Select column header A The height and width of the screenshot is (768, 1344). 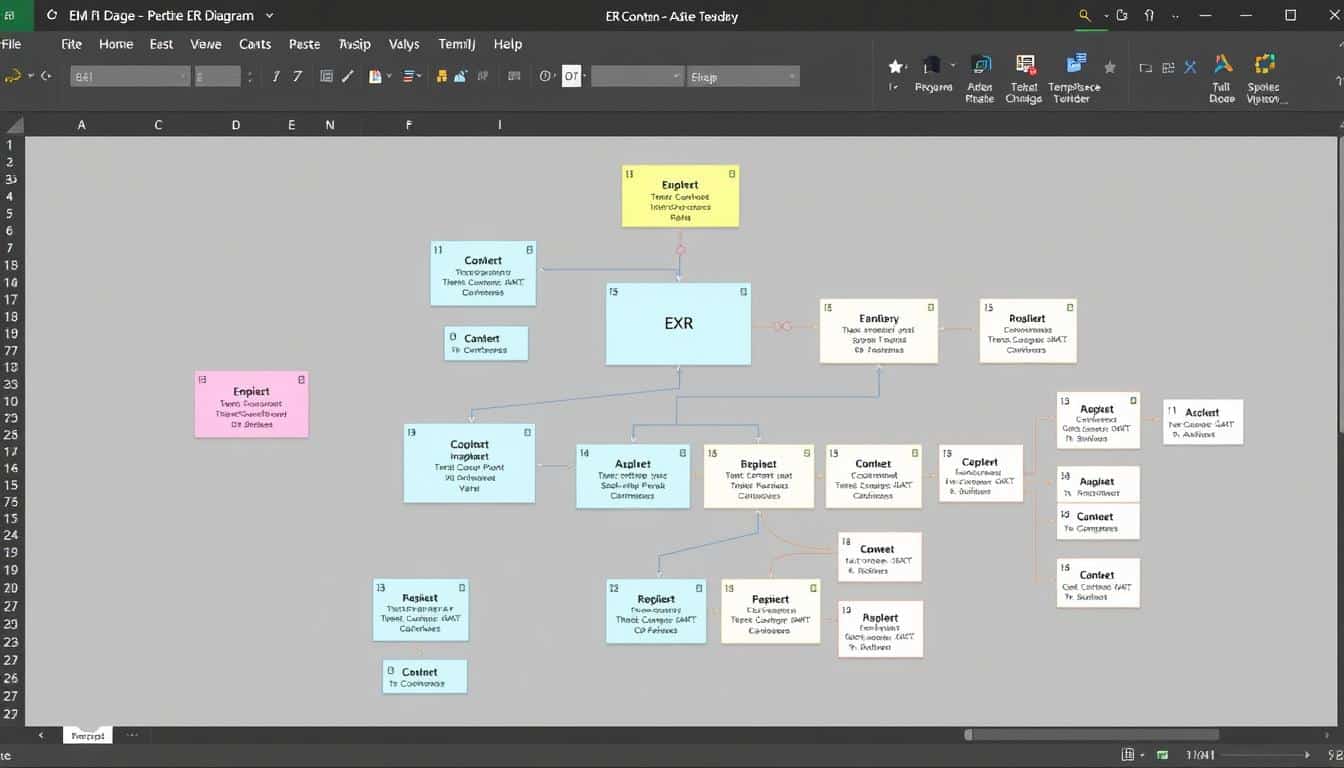click(82, 125)
